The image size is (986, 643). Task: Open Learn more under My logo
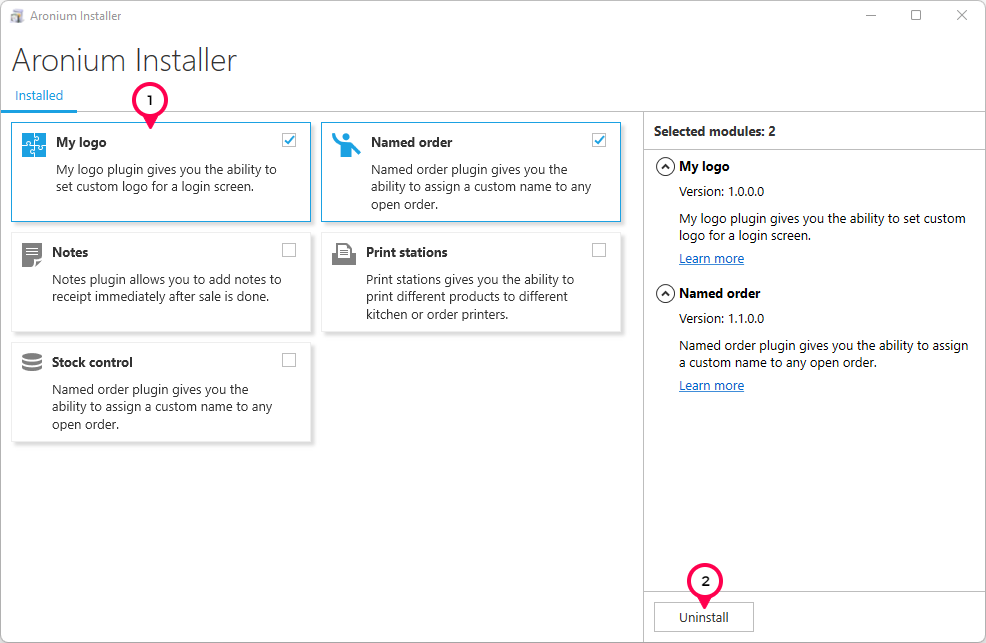click(x=711, y=258)
